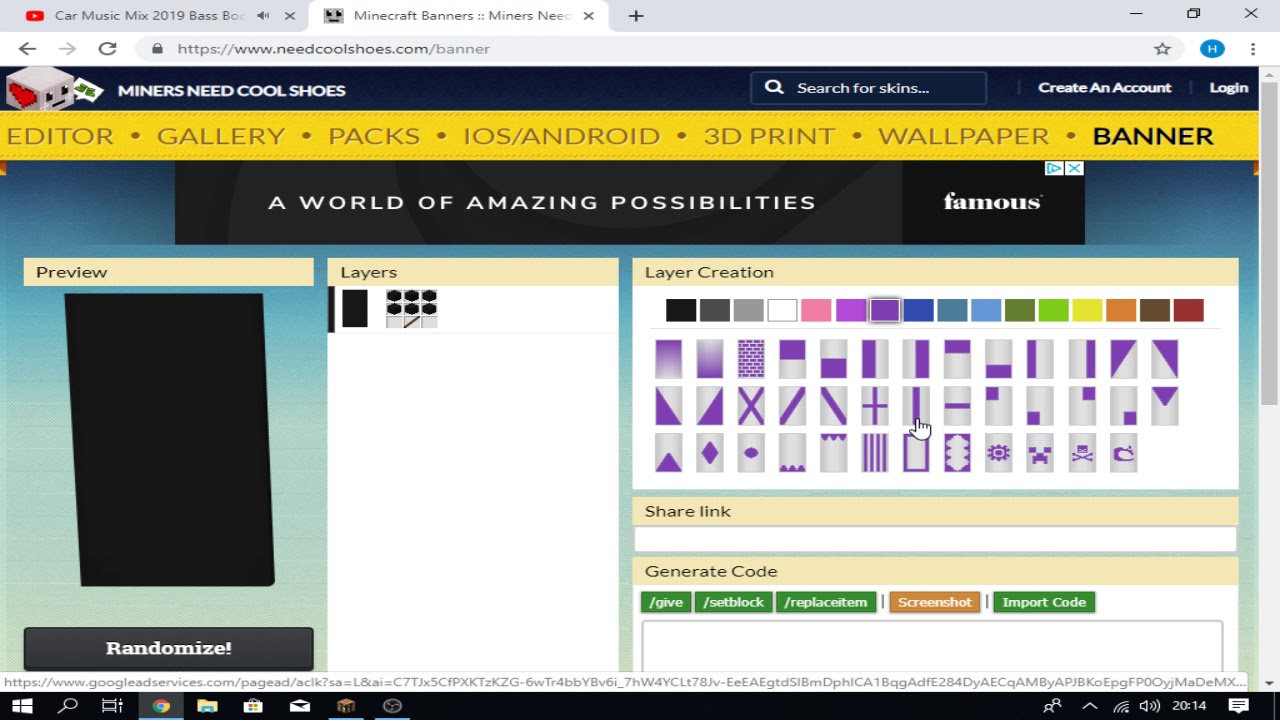This screenshot has width=1280, height=720.
Task: Show hidden system tray icons
Action: click(1089, 706)
